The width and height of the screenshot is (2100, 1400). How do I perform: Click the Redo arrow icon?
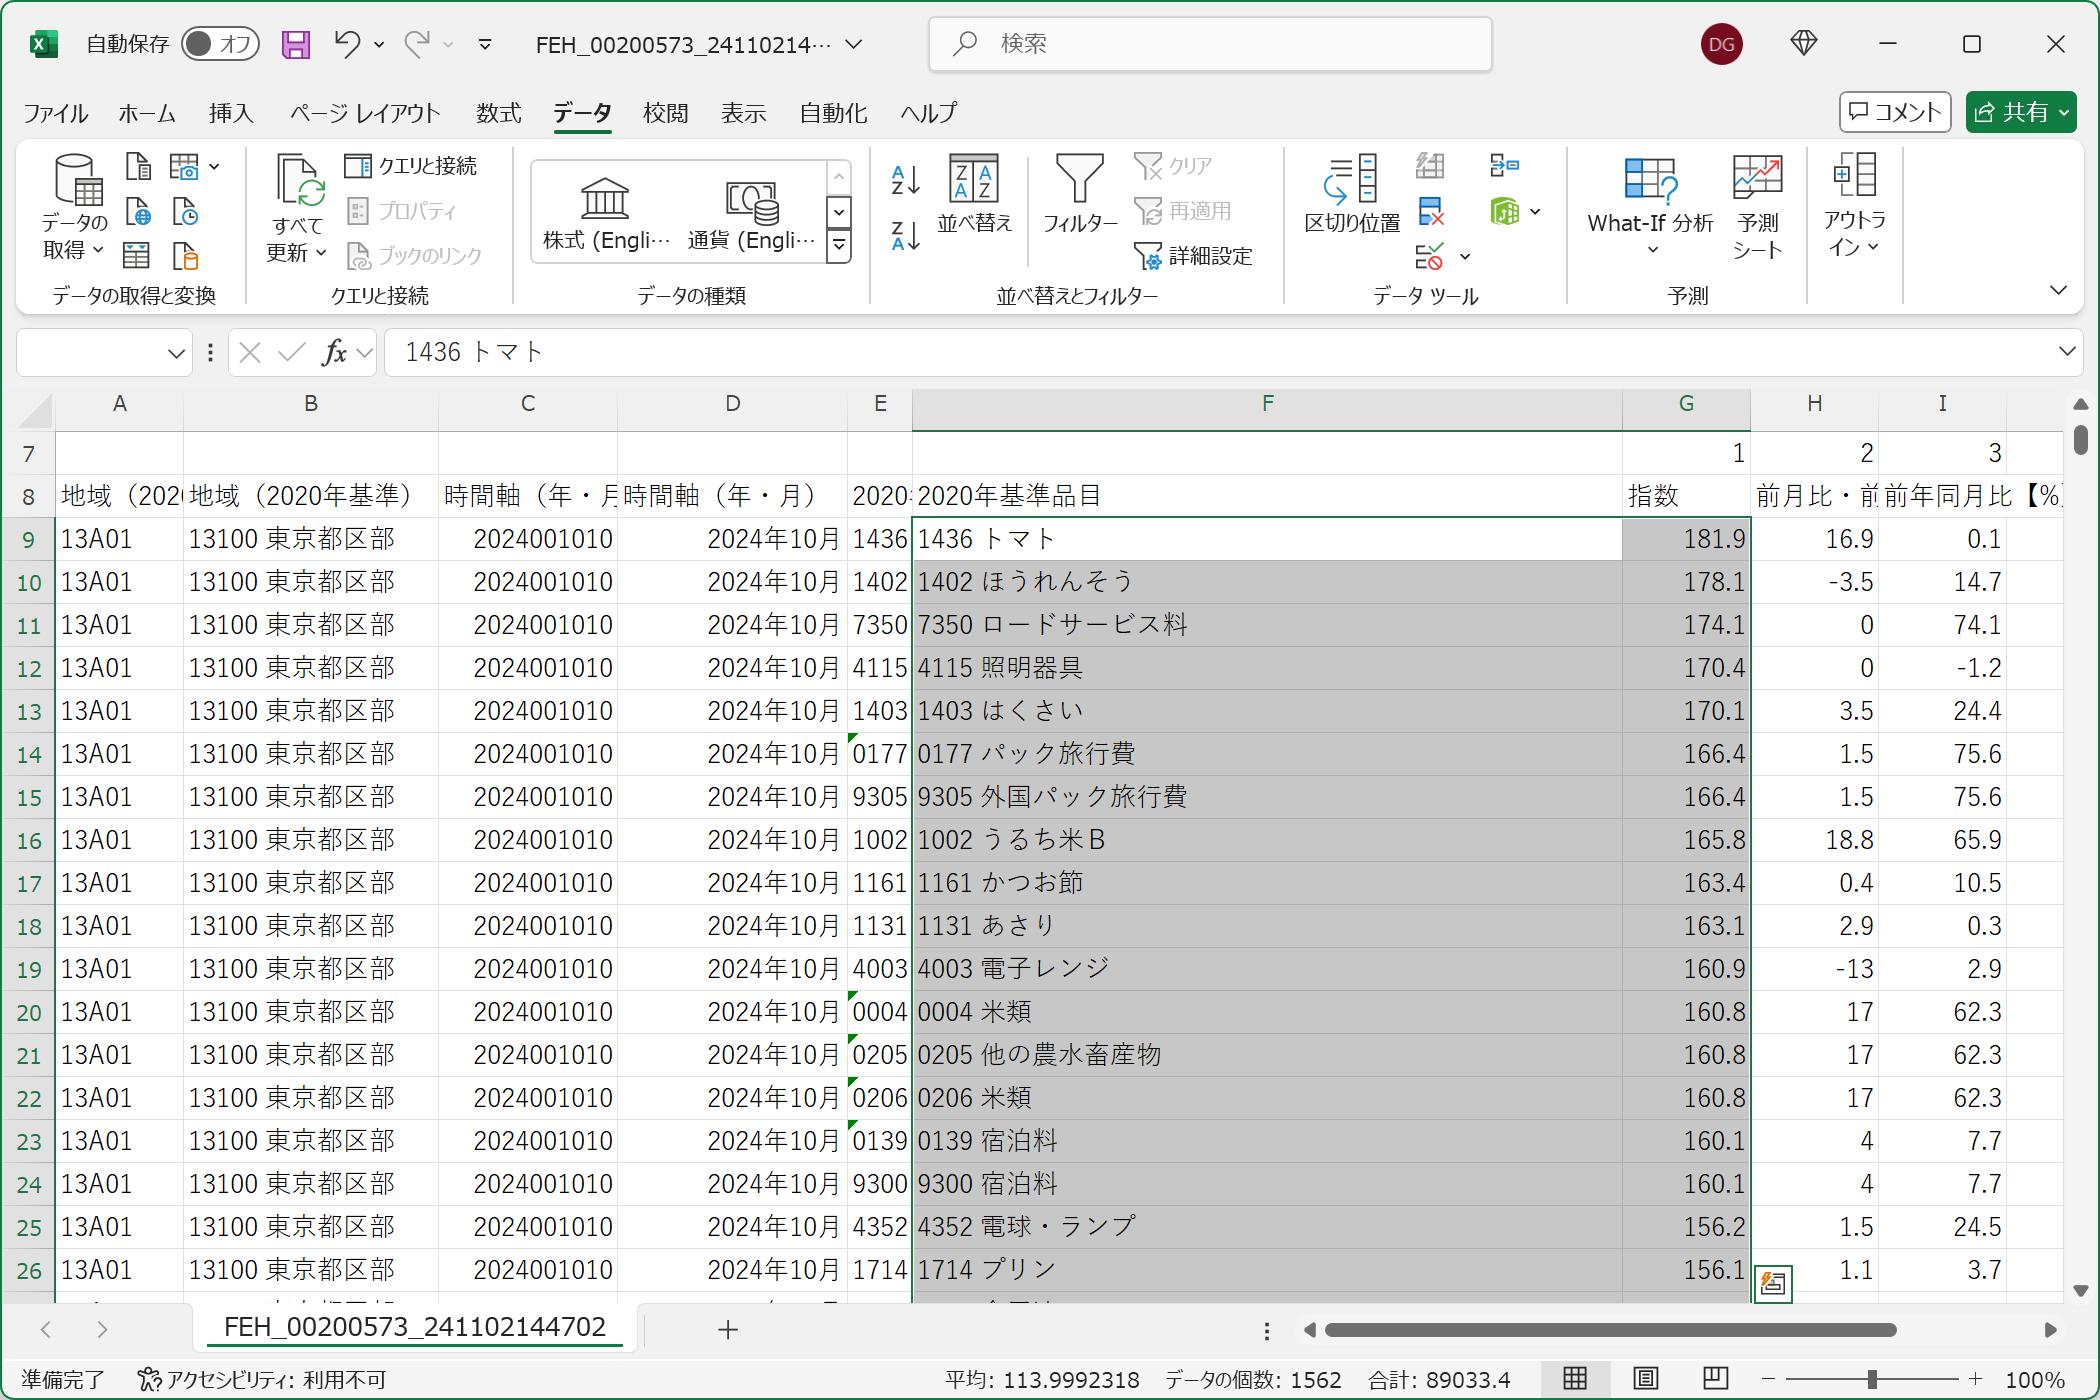click(x=417, y=44)
